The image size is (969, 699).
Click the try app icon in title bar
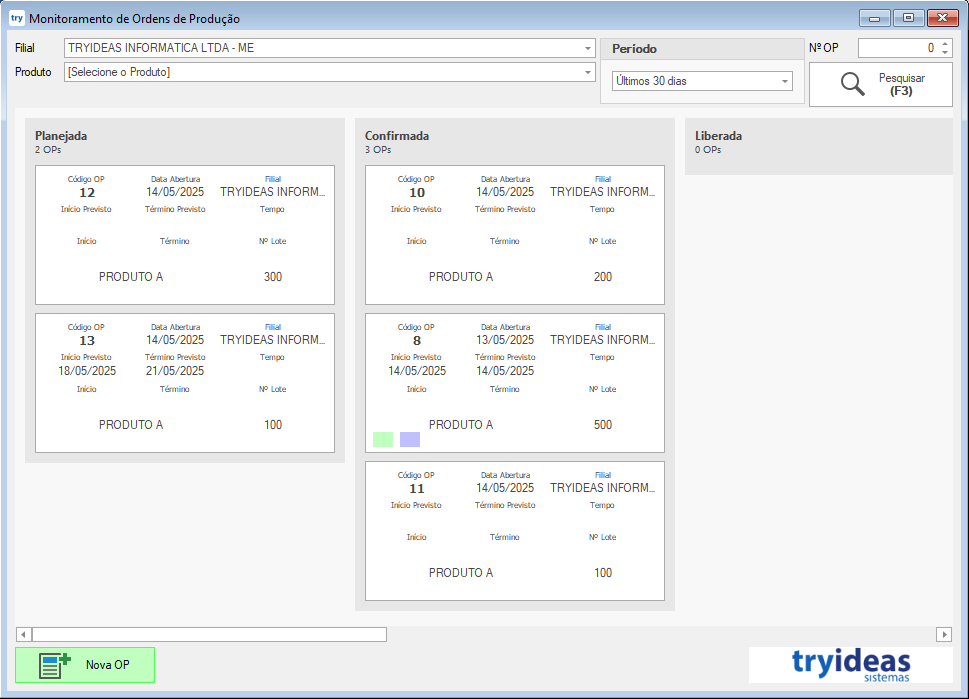click(x=17, y=18)
